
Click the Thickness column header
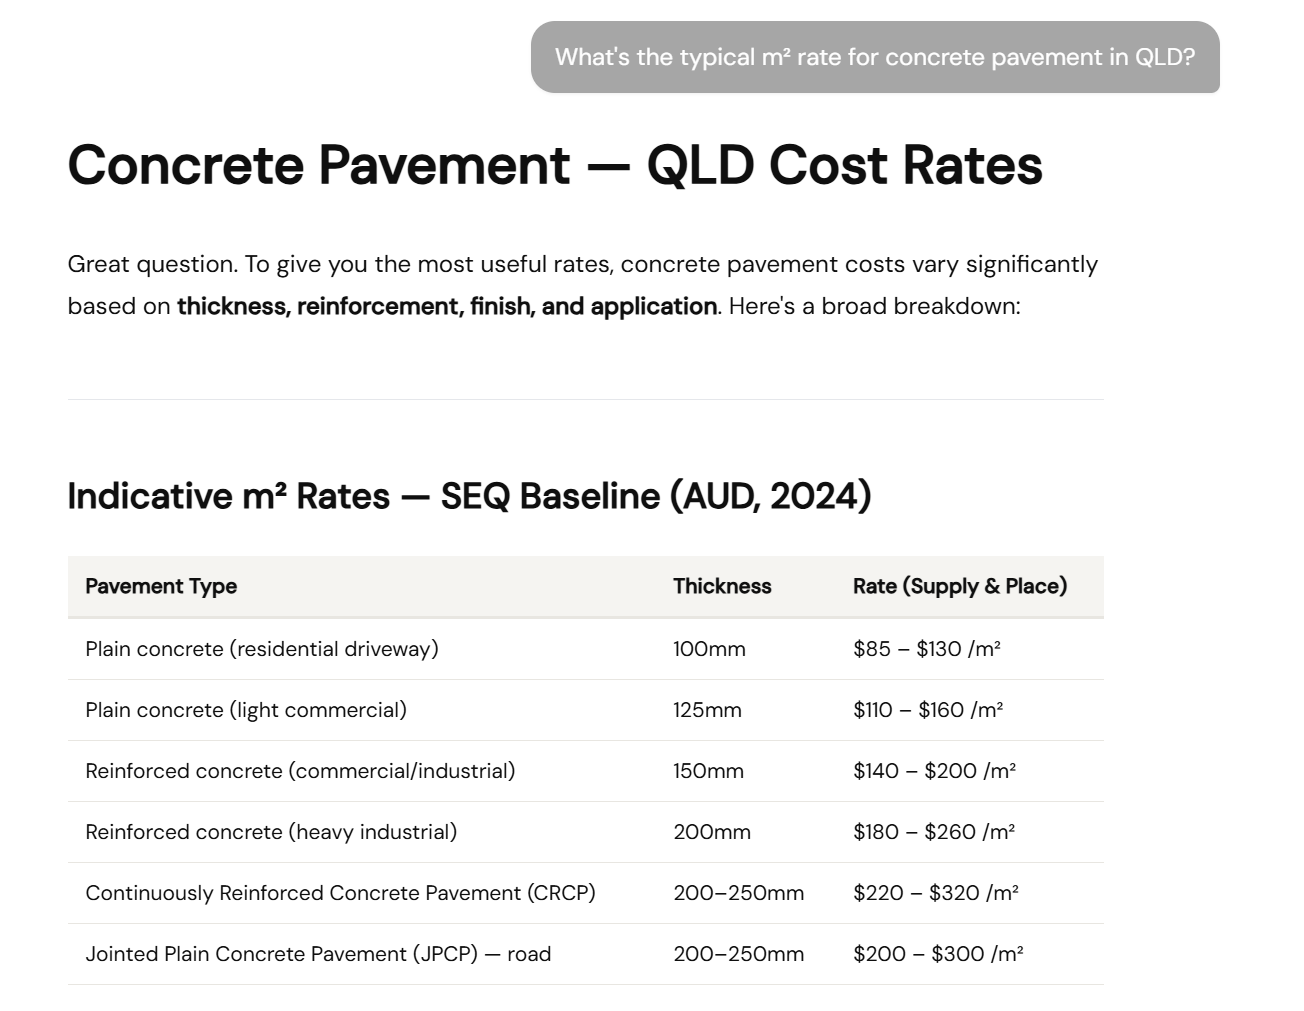pos(722,587)
